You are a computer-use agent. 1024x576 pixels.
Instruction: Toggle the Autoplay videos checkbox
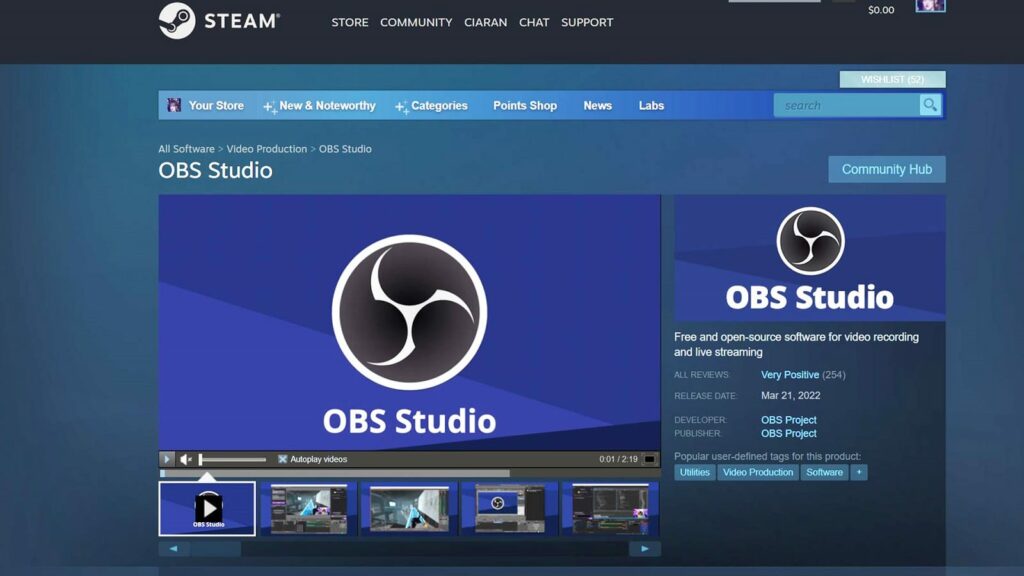tap(282, 459)
